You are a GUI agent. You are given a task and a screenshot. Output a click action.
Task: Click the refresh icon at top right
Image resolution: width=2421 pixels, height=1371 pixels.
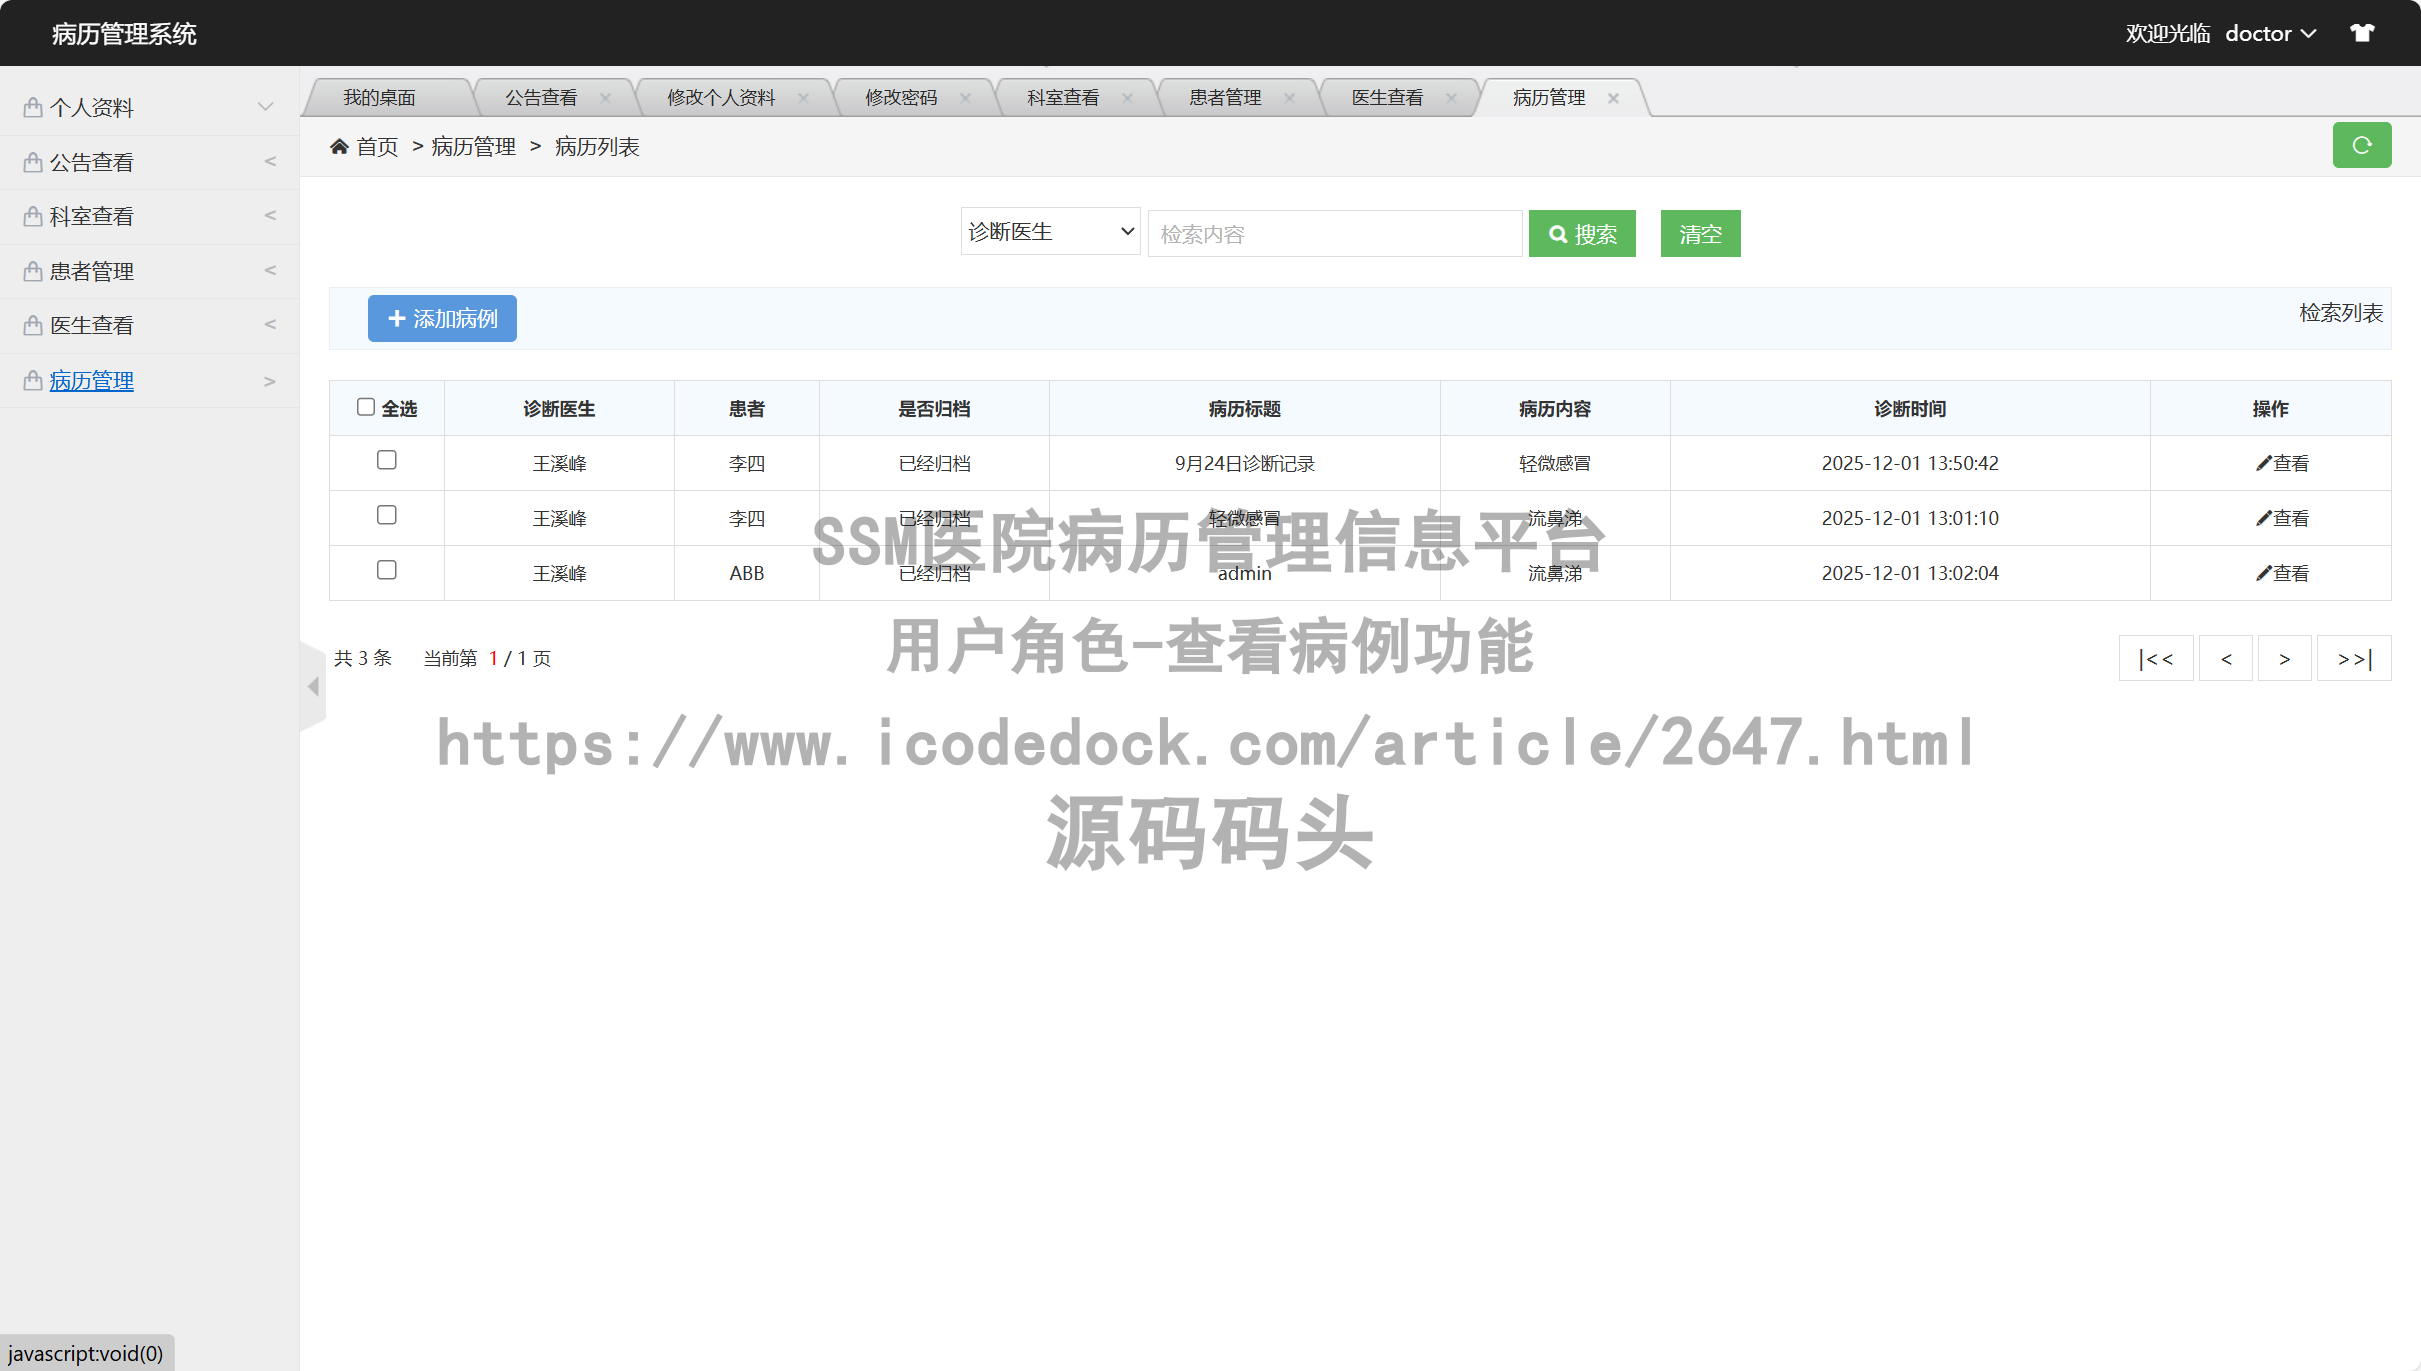pyautogui.click(x=2362, y=145)
